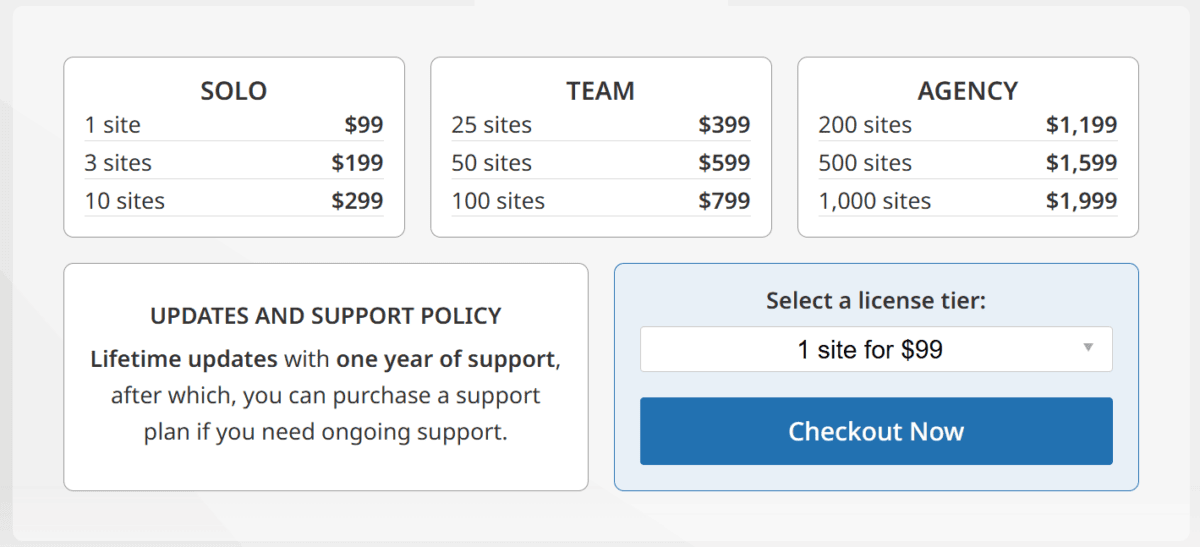Click the $1,999 price in Agency card

(x=1081, y=201)
